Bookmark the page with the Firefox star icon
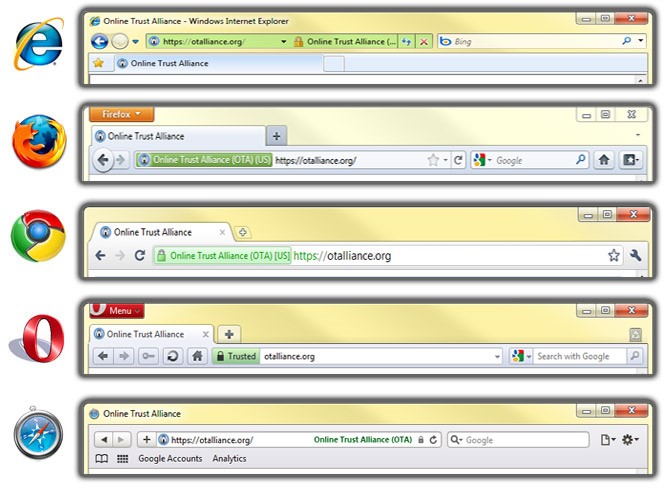672x489 pixels. pyautogui.click(x=433, y=160)
